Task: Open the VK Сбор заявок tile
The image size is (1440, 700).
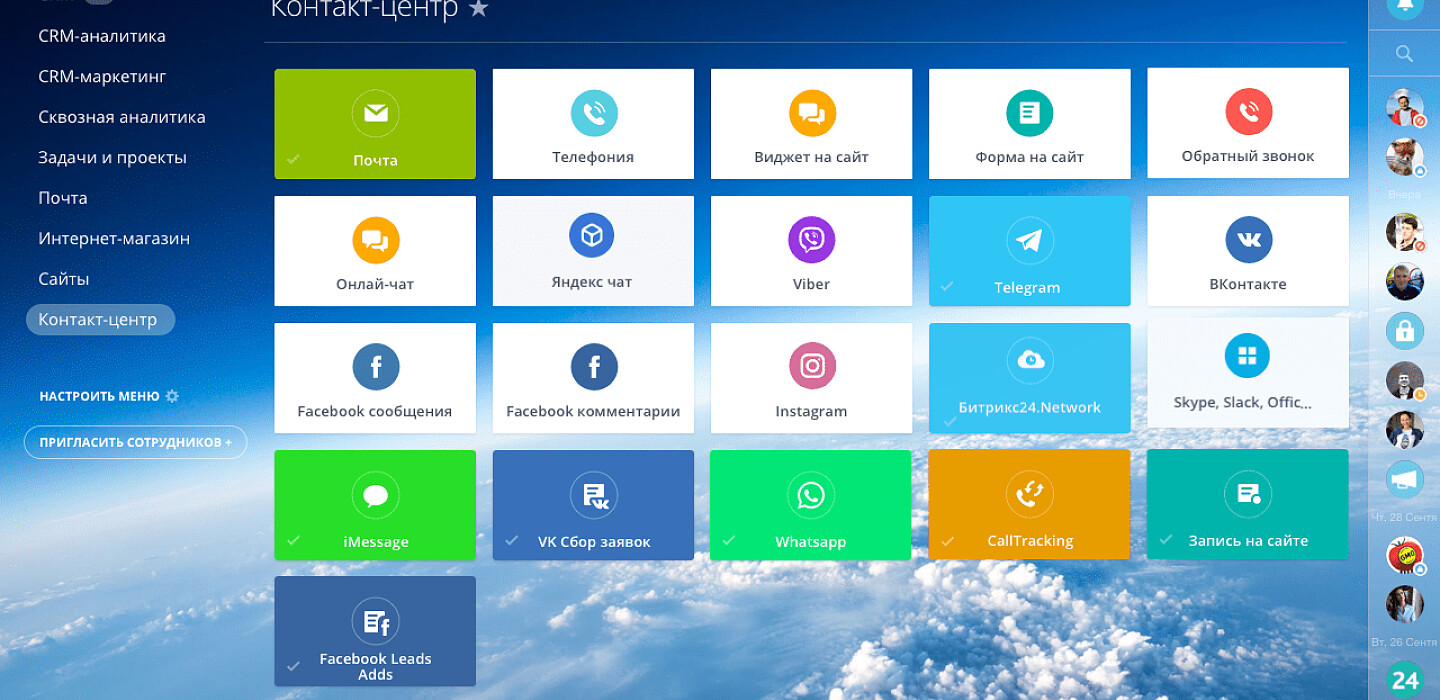Action: point(593,505)
